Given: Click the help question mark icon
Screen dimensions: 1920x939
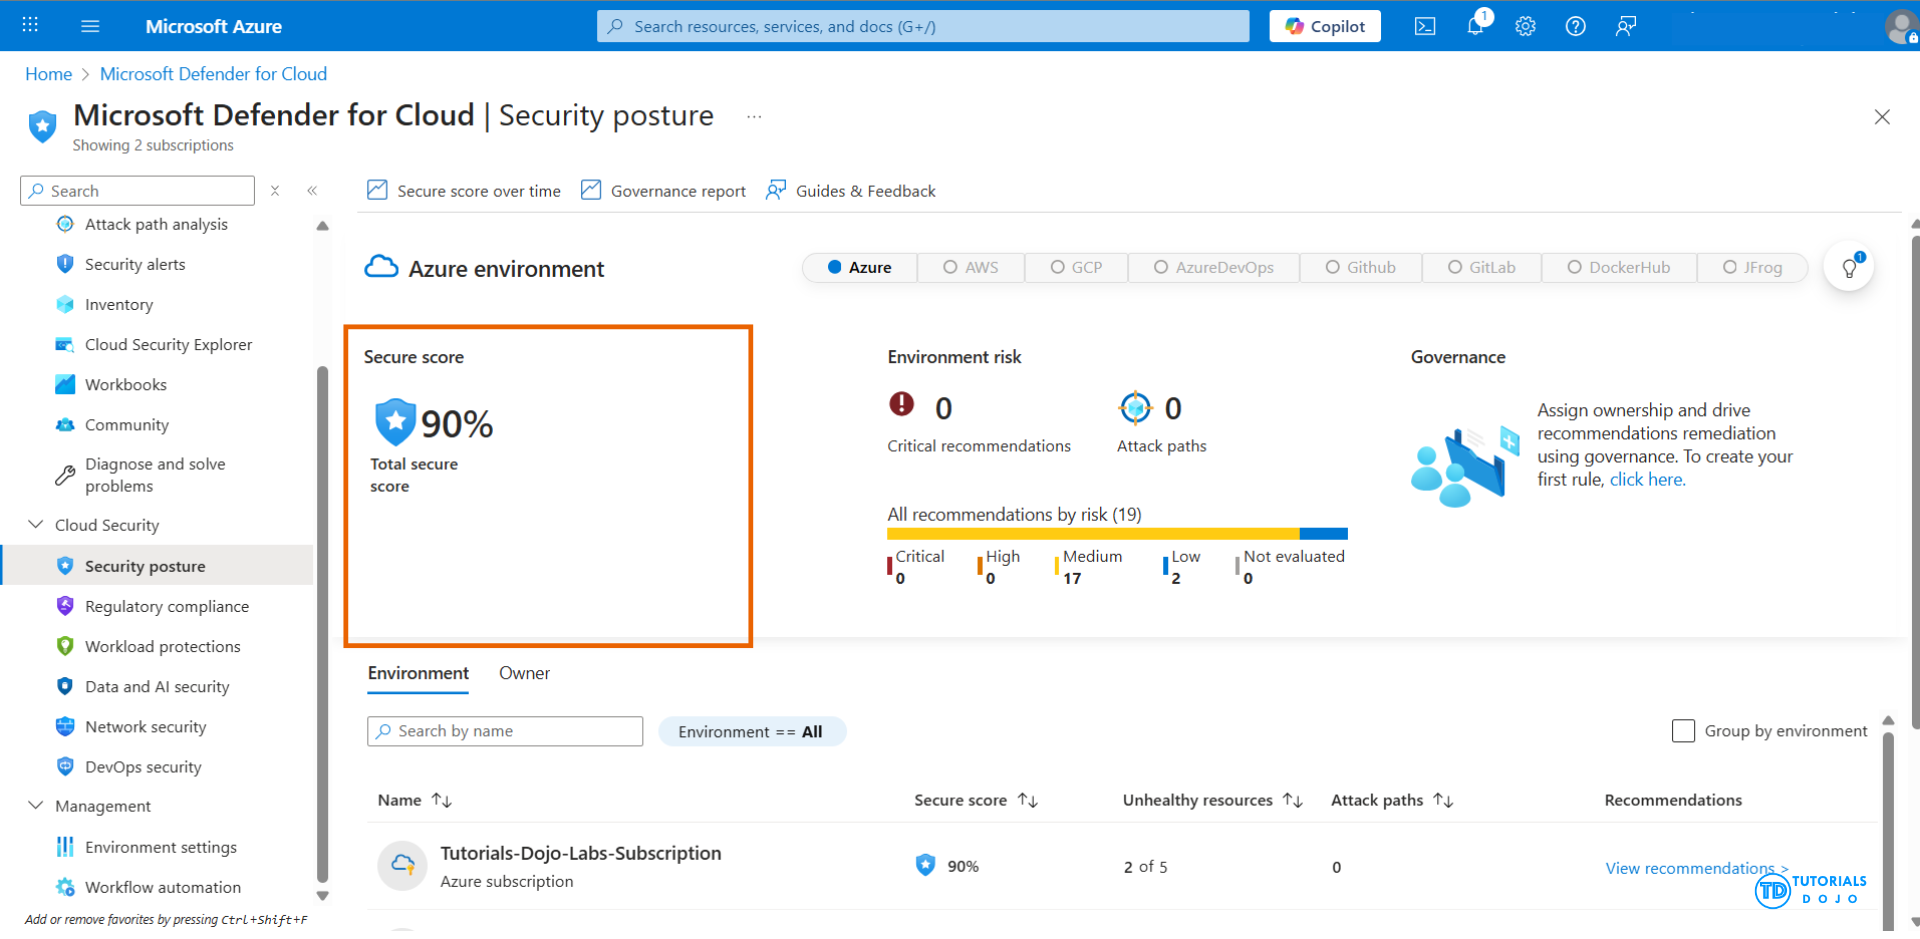Looking at the screenshot, I should [x=1575, y=27].
